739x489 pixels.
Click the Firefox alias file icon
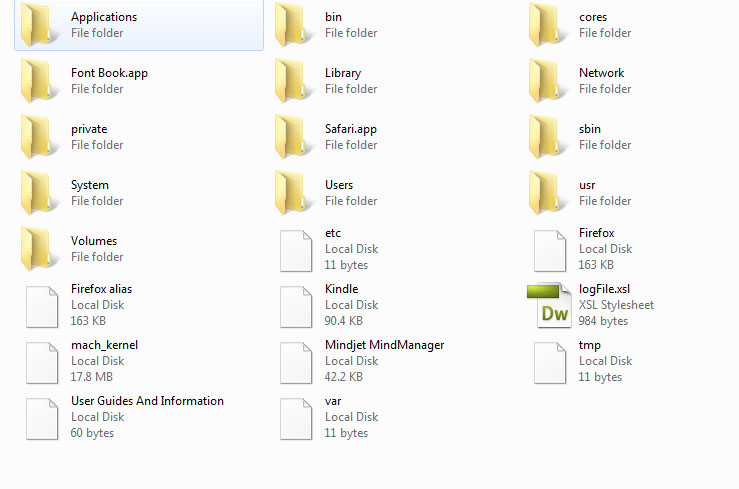[x=42, y=307]
